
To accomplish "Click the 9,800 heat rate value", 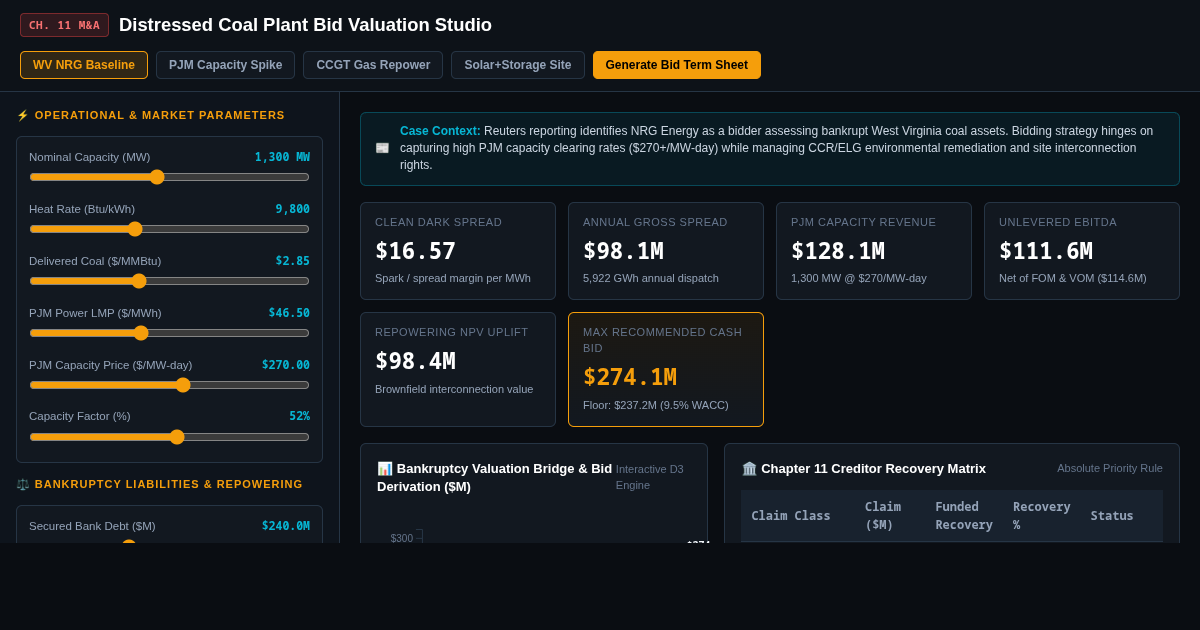I will (x=293, y=209).
